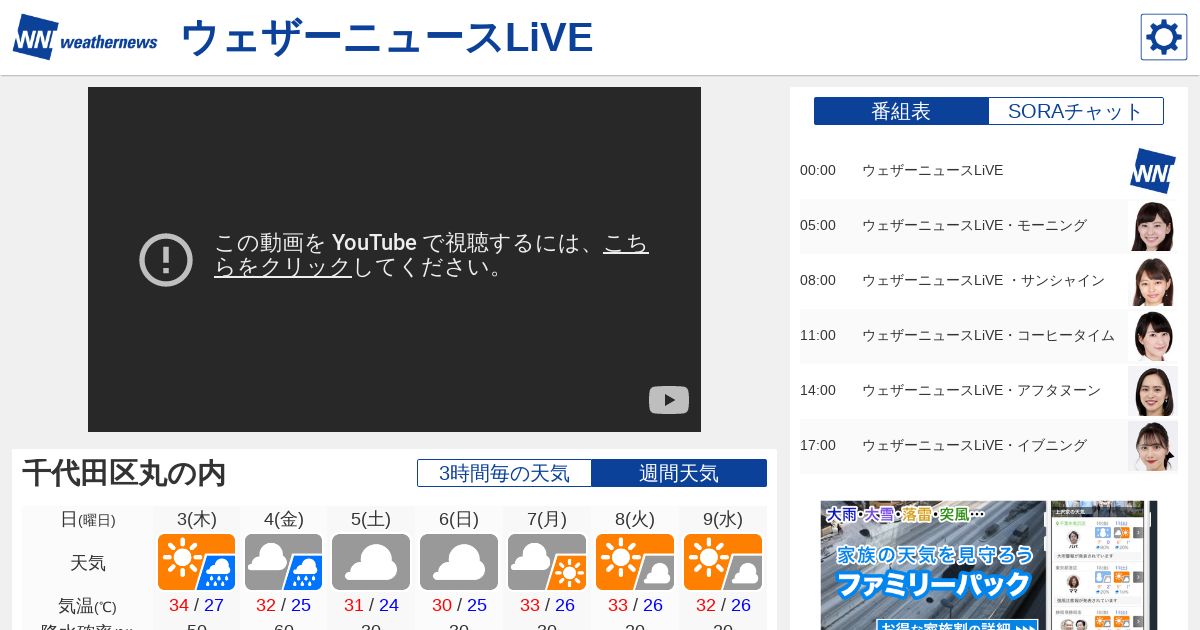This screenshot has width=1200, height=630.
Task: Click the ウェザーニュースLiVE page title
Action: (x=387, y=38)
